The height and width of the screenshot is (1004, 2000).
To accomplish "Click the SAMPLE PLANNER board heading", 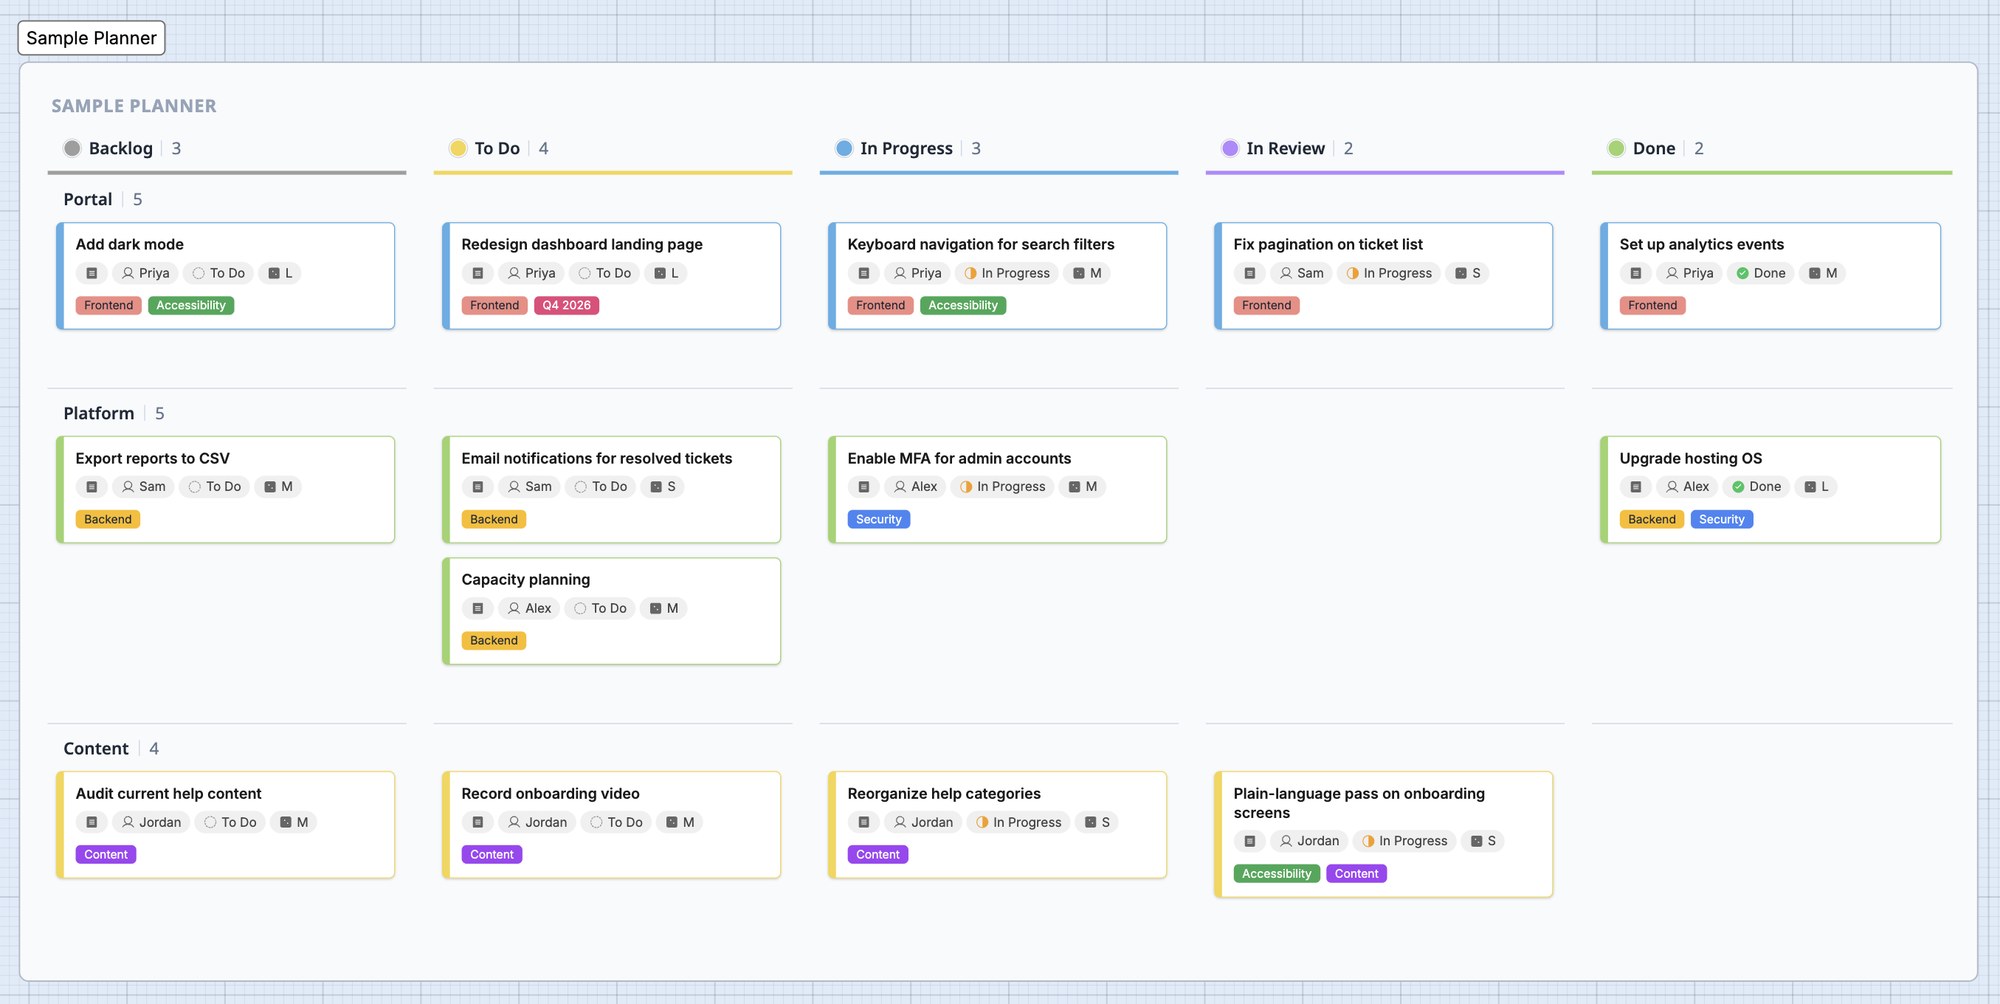I will (134, 106).
